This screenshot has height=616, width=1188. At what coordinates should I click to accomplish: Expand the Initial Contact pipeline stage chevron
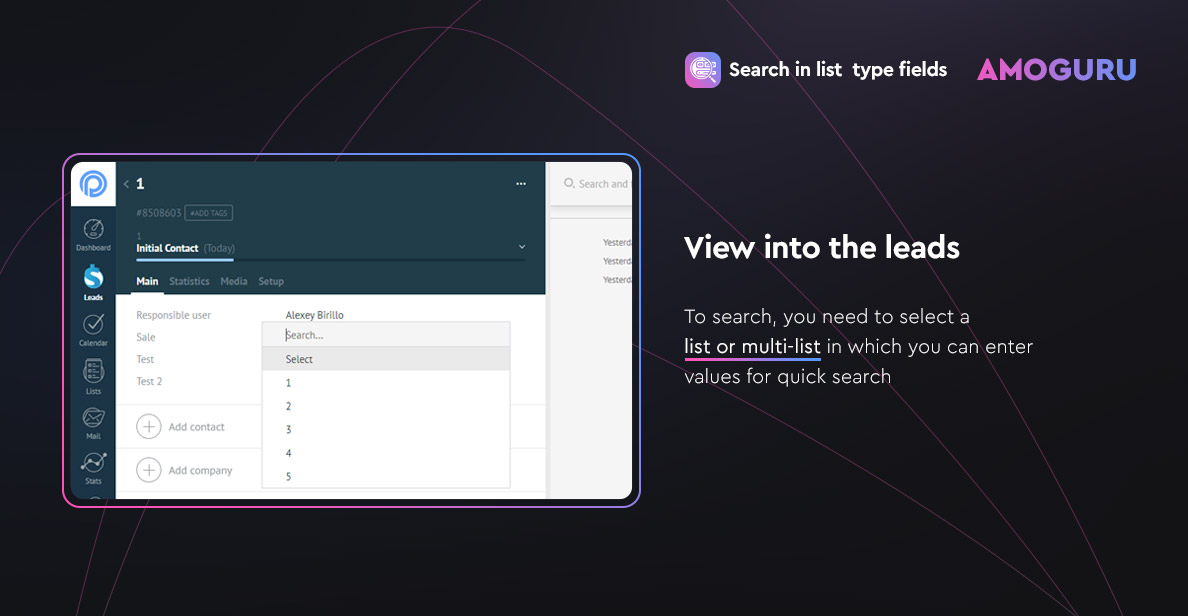pyautogui.click(x=521, y=247)
